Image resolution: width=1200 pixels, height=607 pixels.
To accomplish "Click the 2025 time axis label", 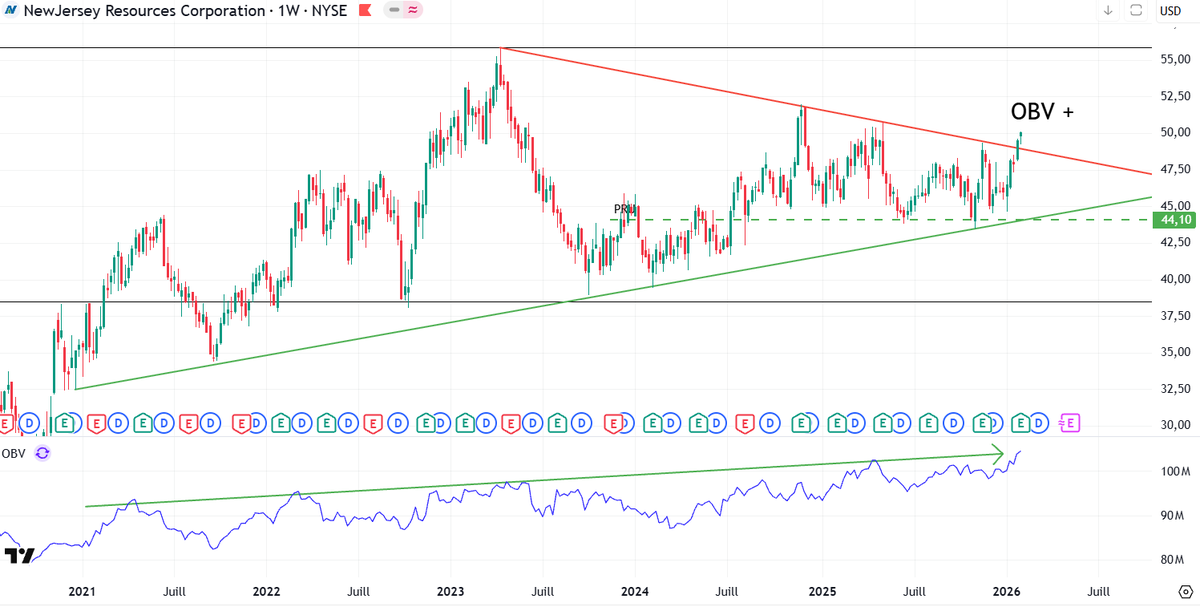I will (822, 591).
